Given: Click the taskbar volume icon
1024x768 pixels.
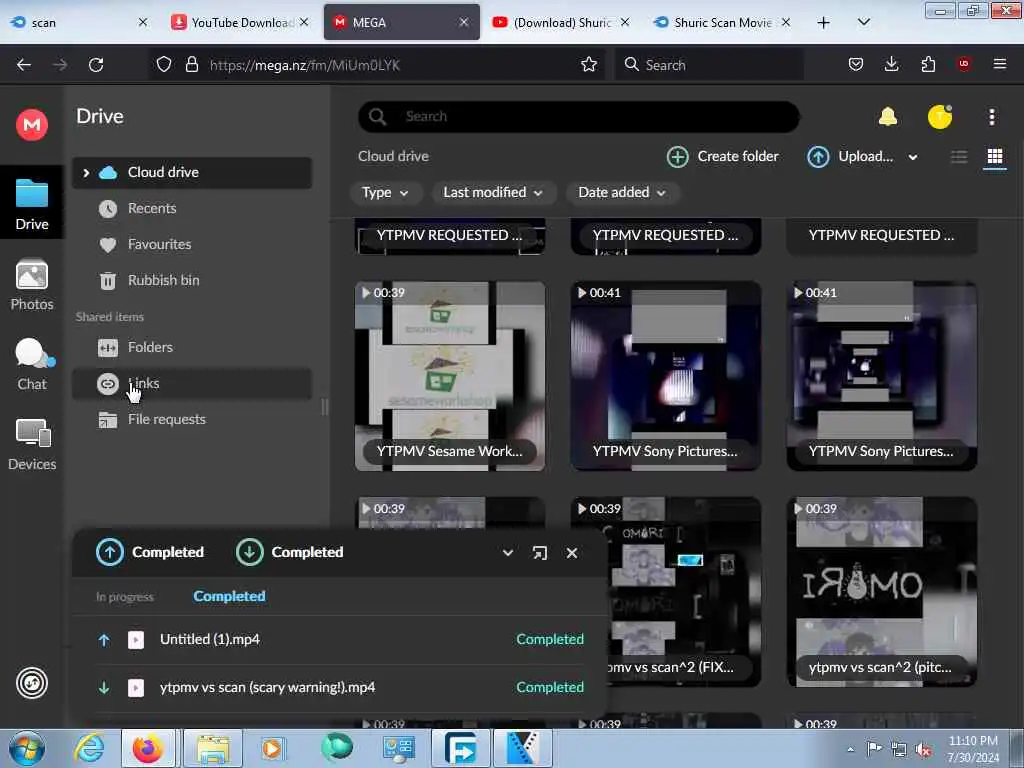Looking at the screenshot, I should [923, 750].
